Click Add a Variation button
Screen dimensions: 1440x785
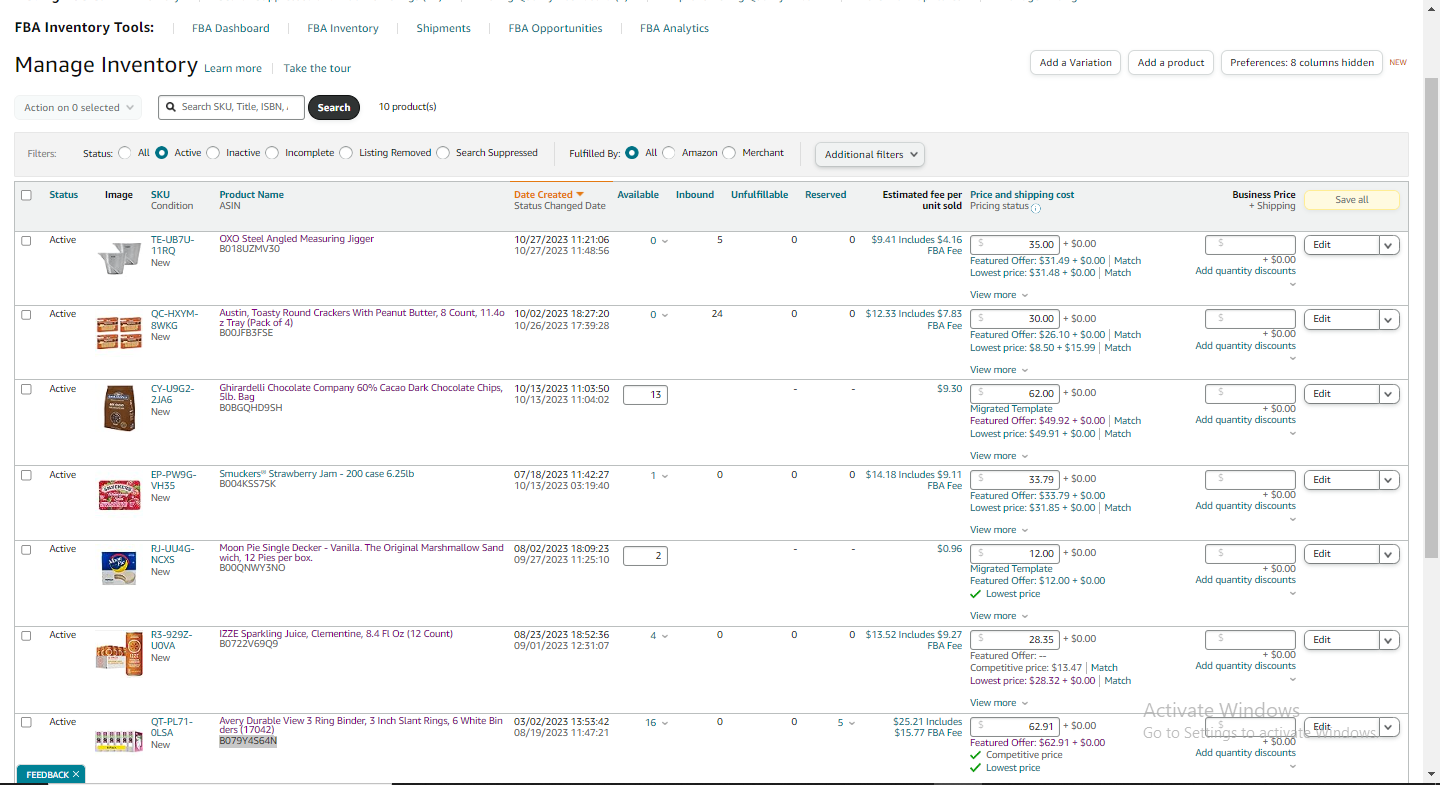coord(1075,63)
